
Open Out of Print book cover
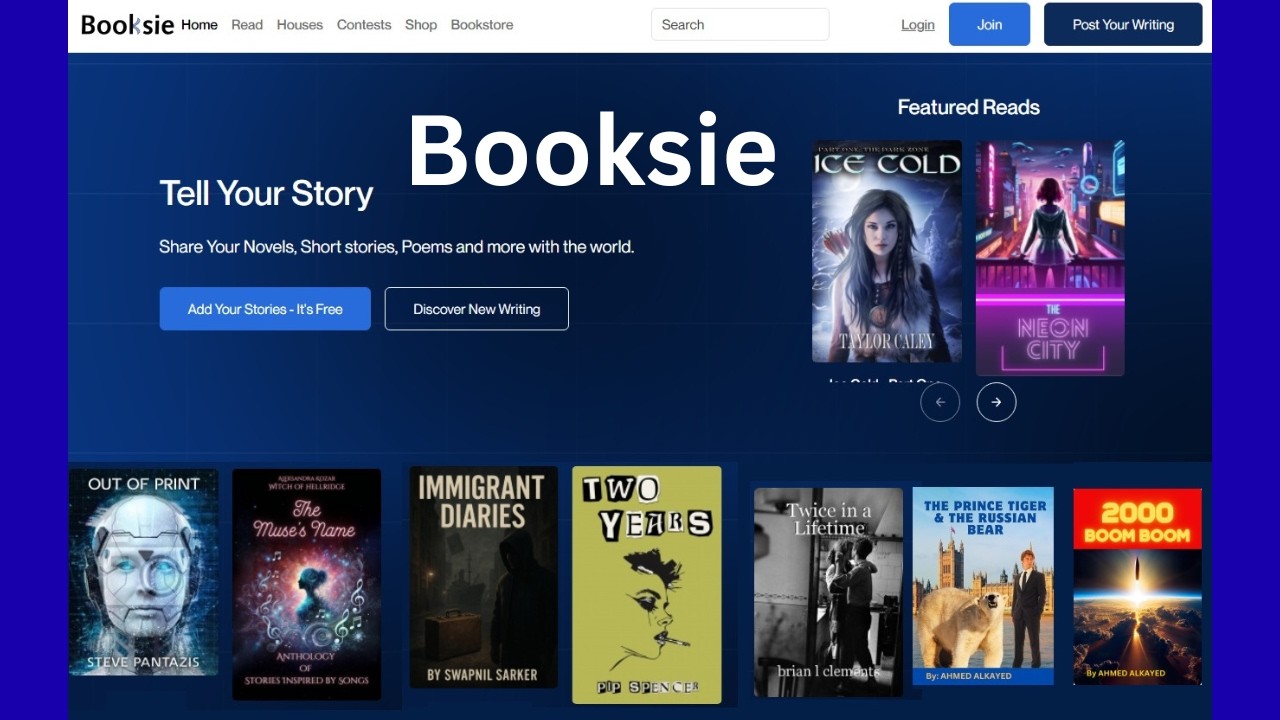tap(143, 572)
